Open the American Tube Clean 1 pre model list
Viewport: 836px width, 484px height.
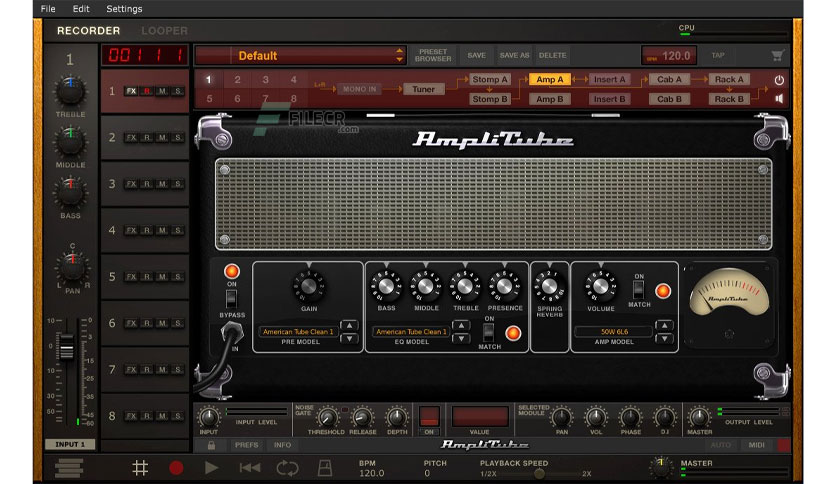coord(298,332)
